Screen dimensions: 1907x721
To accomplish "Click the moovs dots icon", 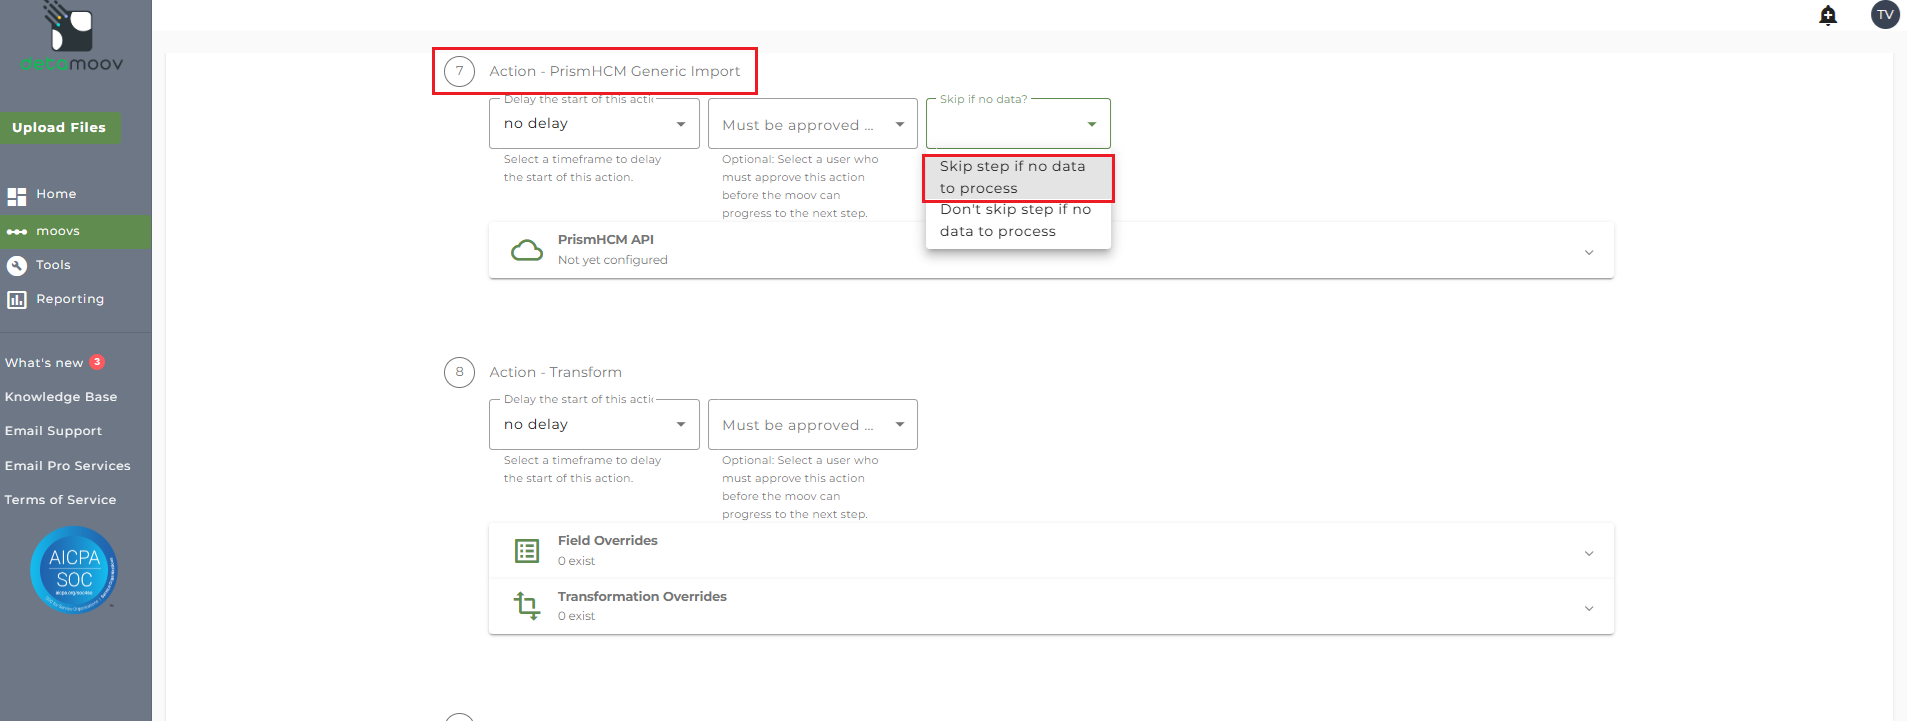I will pos(17,232).
